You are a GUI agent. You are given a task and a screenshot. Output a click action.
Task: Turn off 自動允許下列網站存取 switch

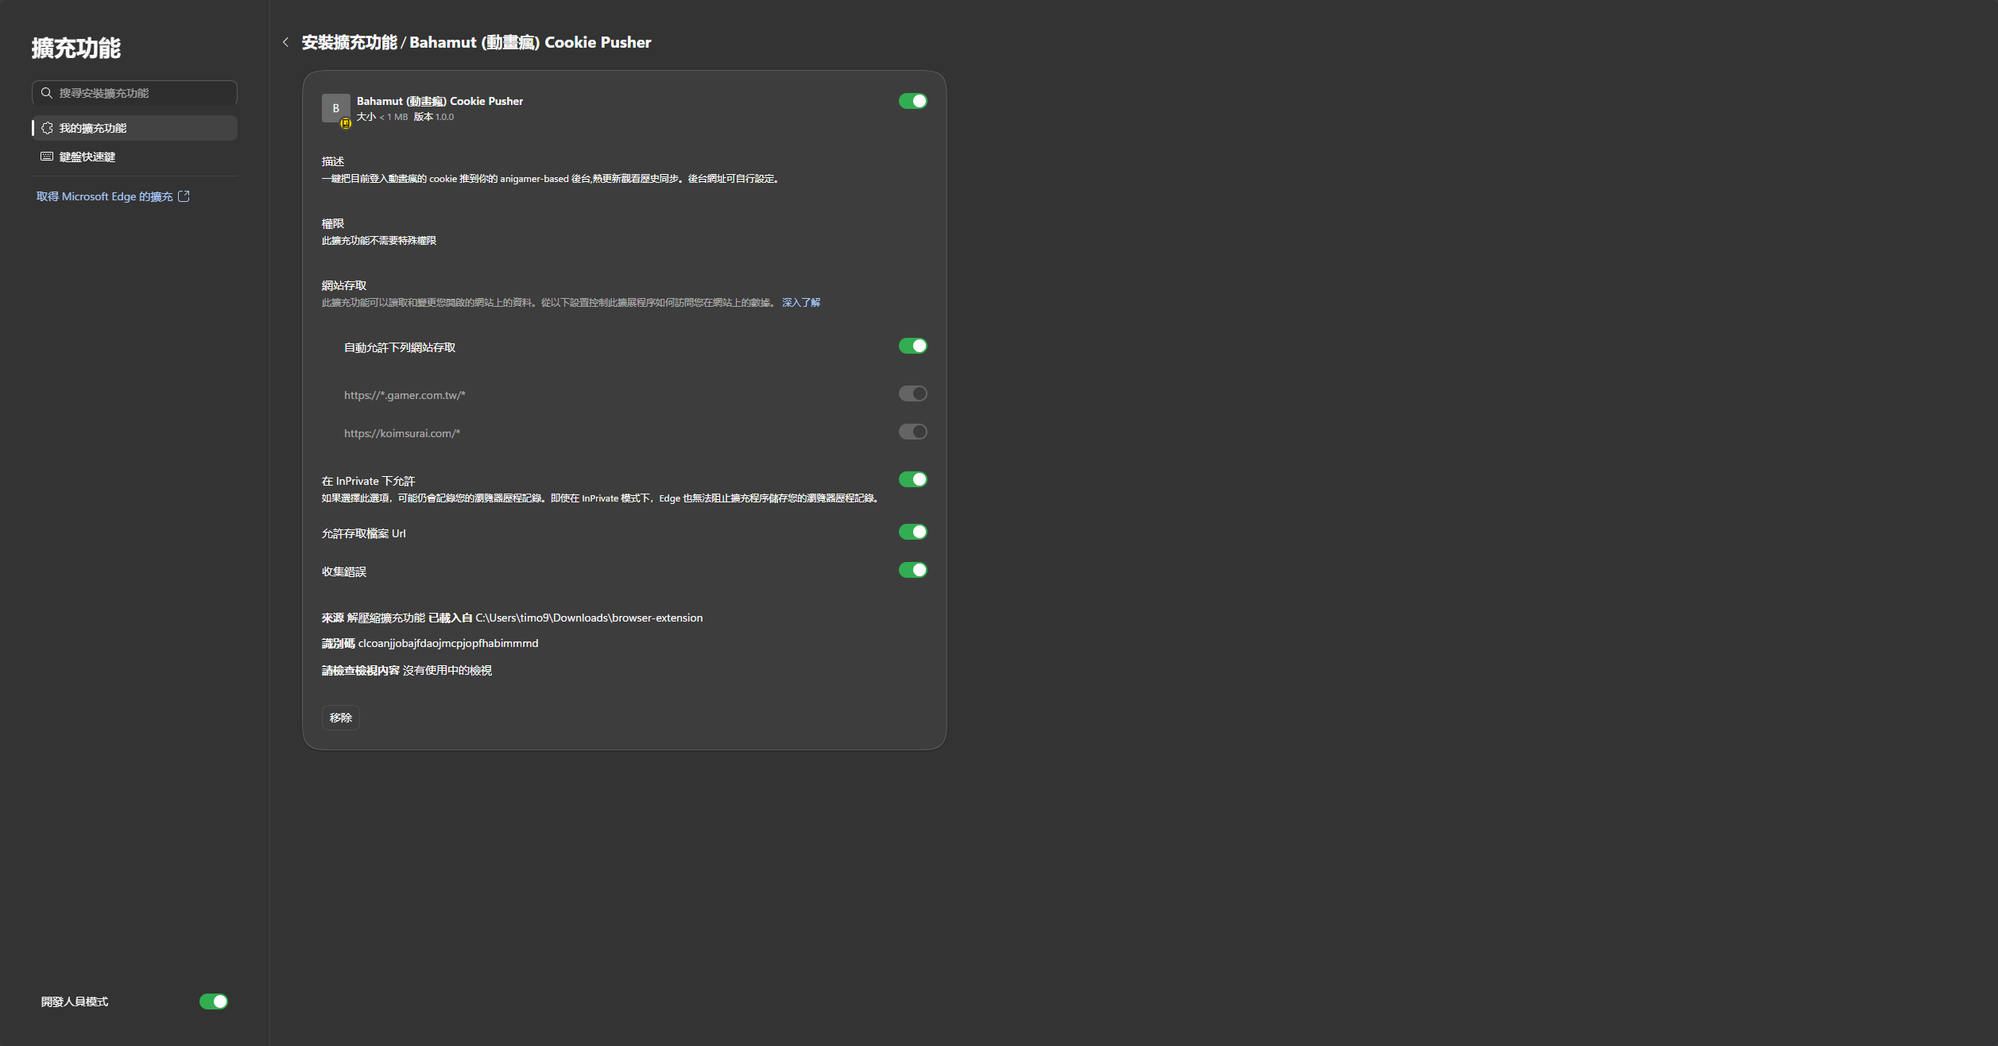pyautogui.click(x=912, y=346)
